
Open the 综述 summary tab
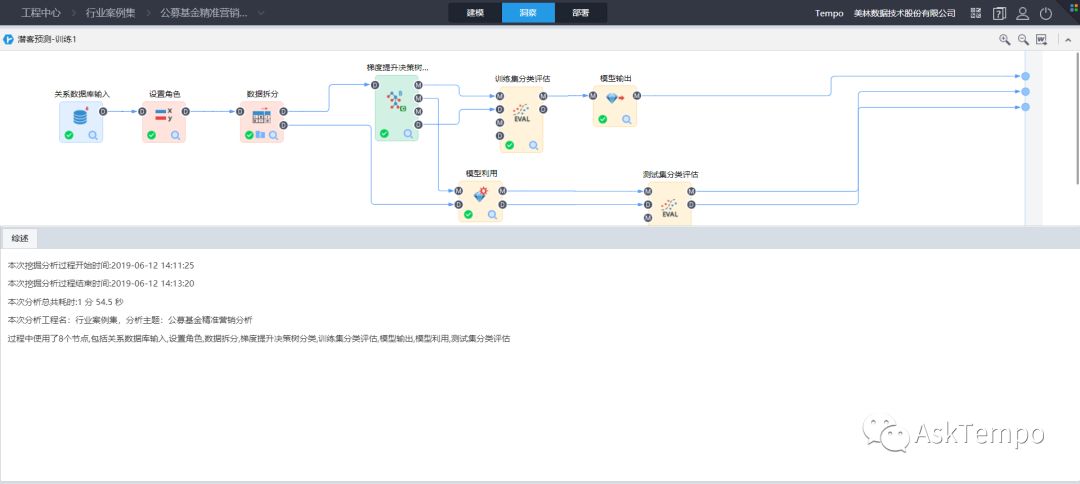coord(20,238)
